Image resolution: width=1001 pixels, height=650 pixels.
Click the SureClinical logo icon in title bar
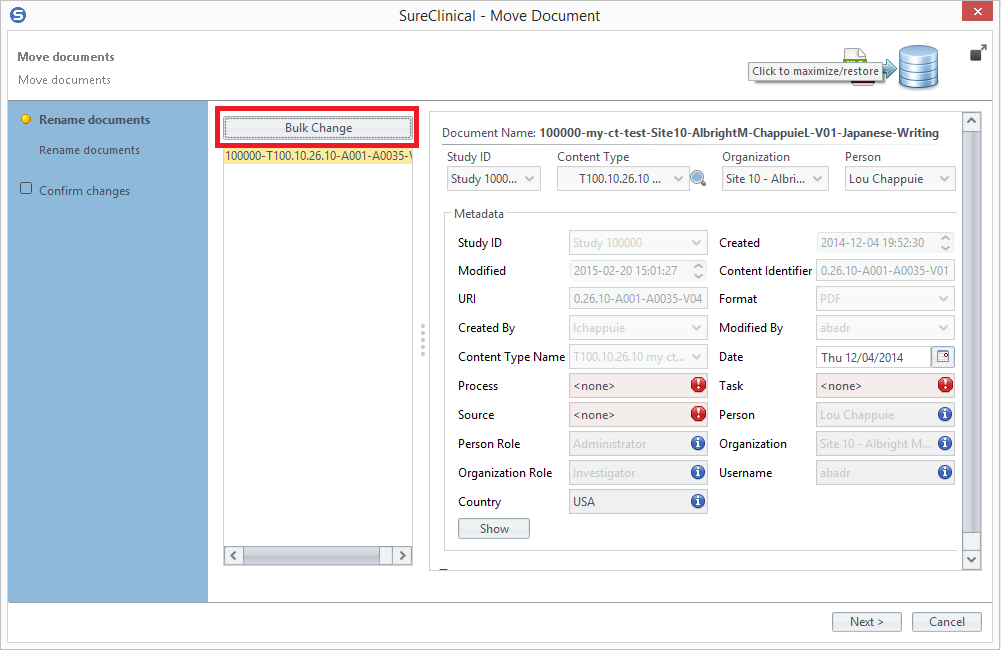18,15
